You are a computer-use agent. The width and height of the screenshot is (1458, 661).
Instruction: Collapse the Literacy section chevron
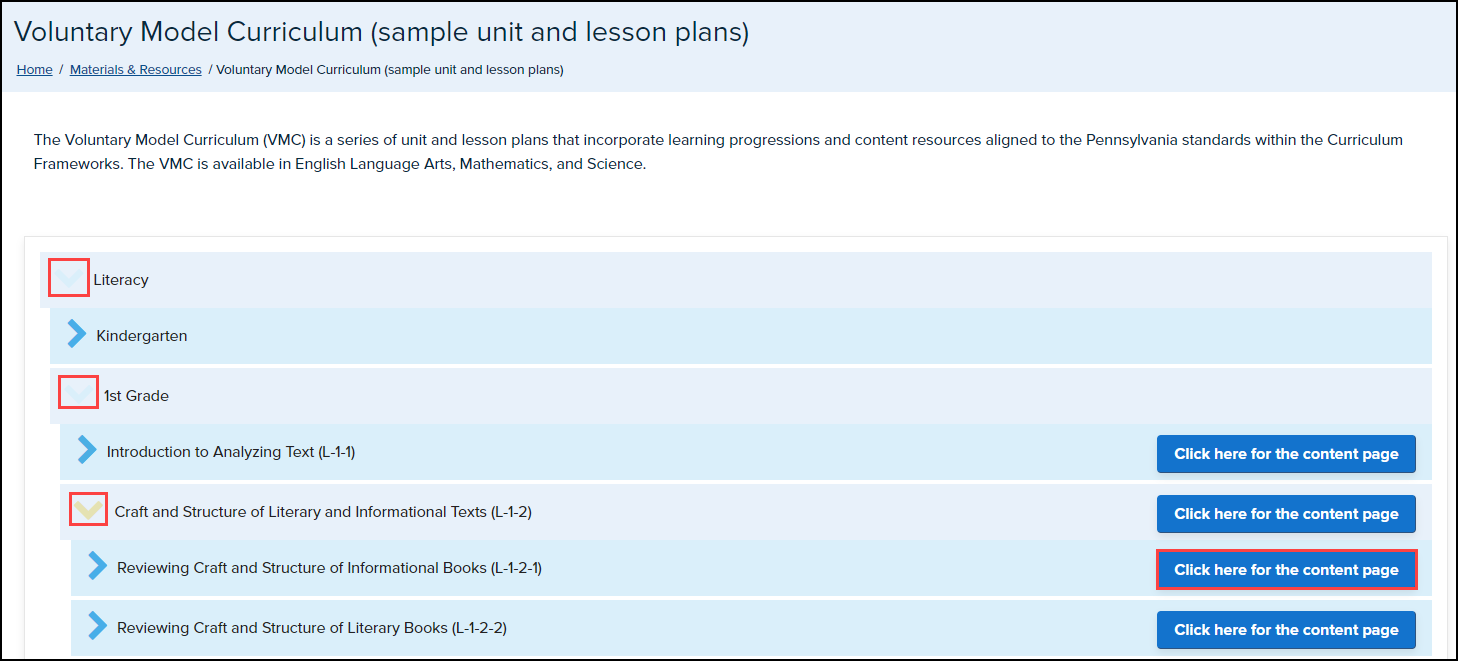pyautogui.click(x=69, y=278)
